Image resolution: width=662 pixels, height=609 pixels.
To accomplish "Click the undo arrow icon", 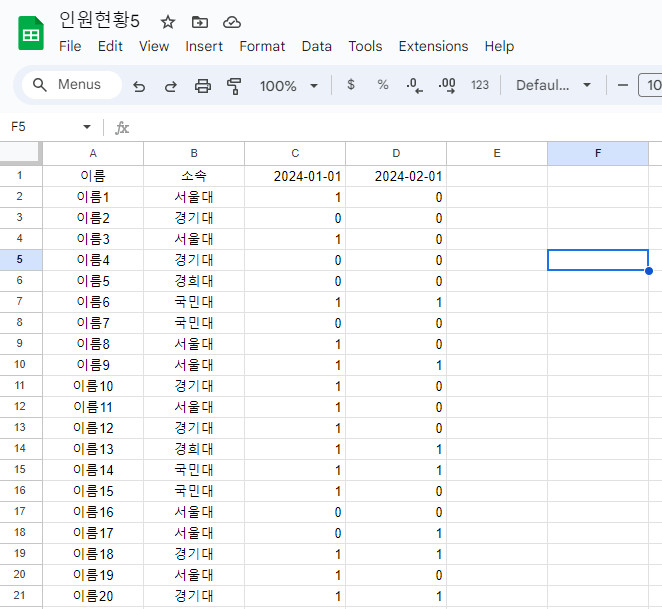I will tap(139, 86).
